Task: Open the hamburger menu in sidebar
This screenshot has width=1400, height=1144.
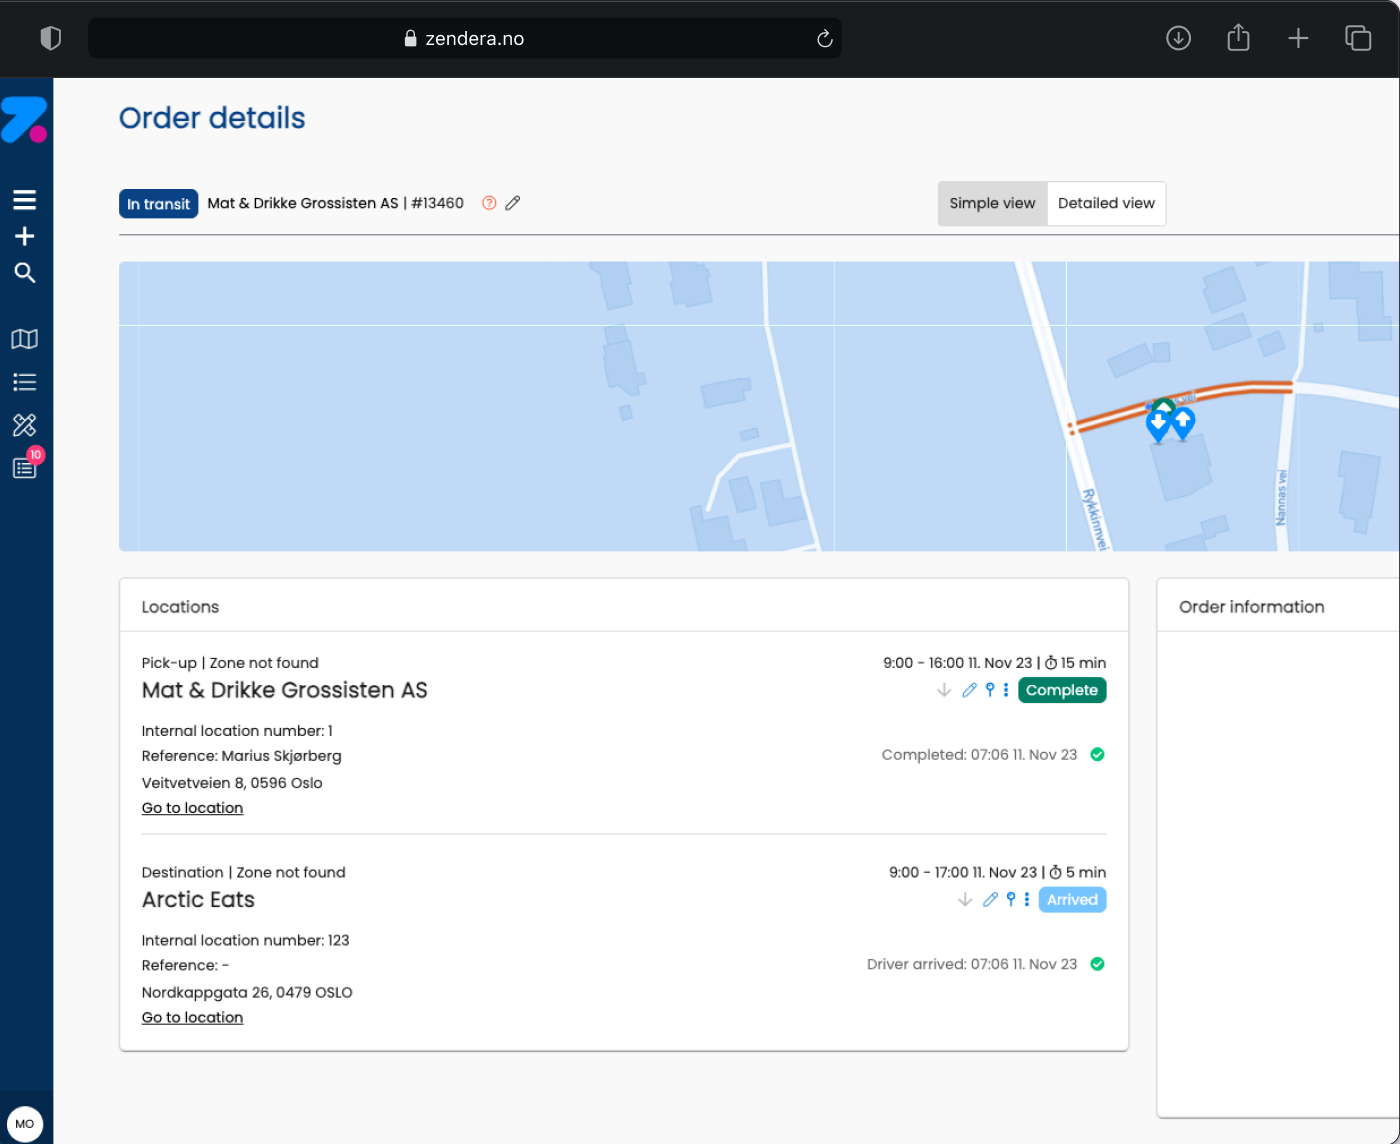Action: click(25, 200)
